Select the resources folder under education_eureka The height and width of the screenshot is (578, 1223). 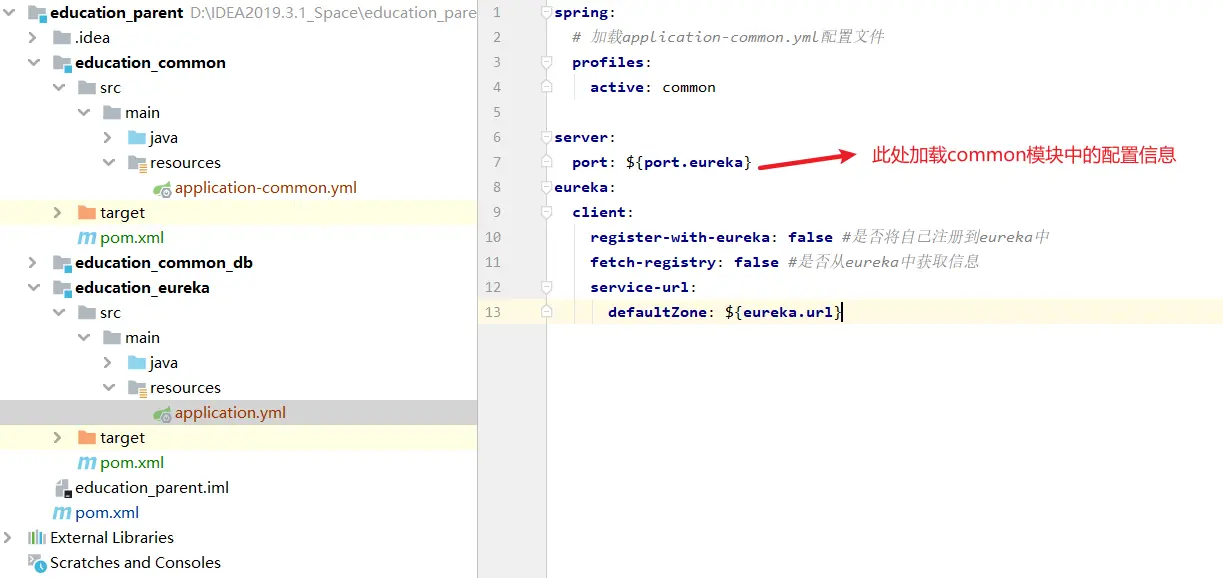[186, 387]
